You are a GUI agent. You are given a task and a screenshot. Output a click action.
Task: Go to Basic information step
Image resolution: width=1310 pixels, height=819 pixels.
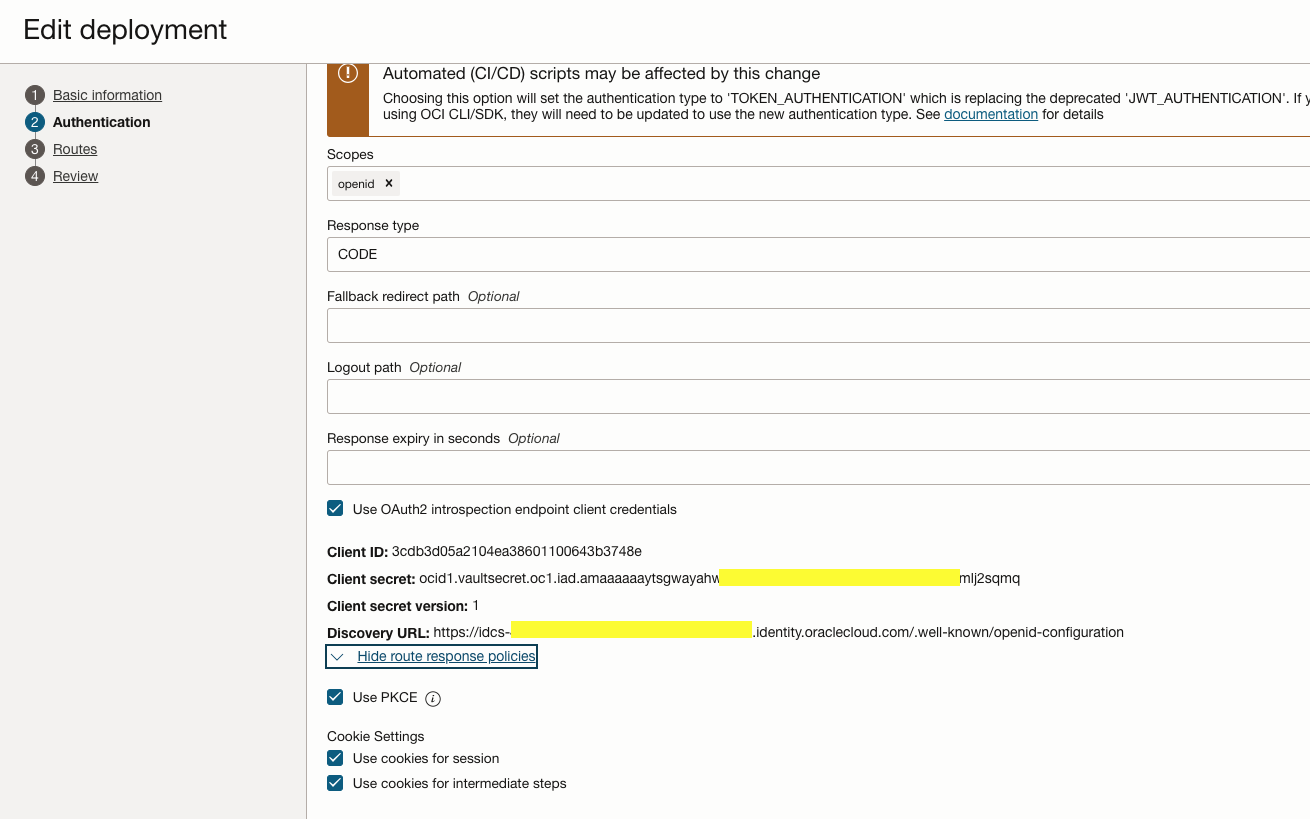tap(107, 95)
